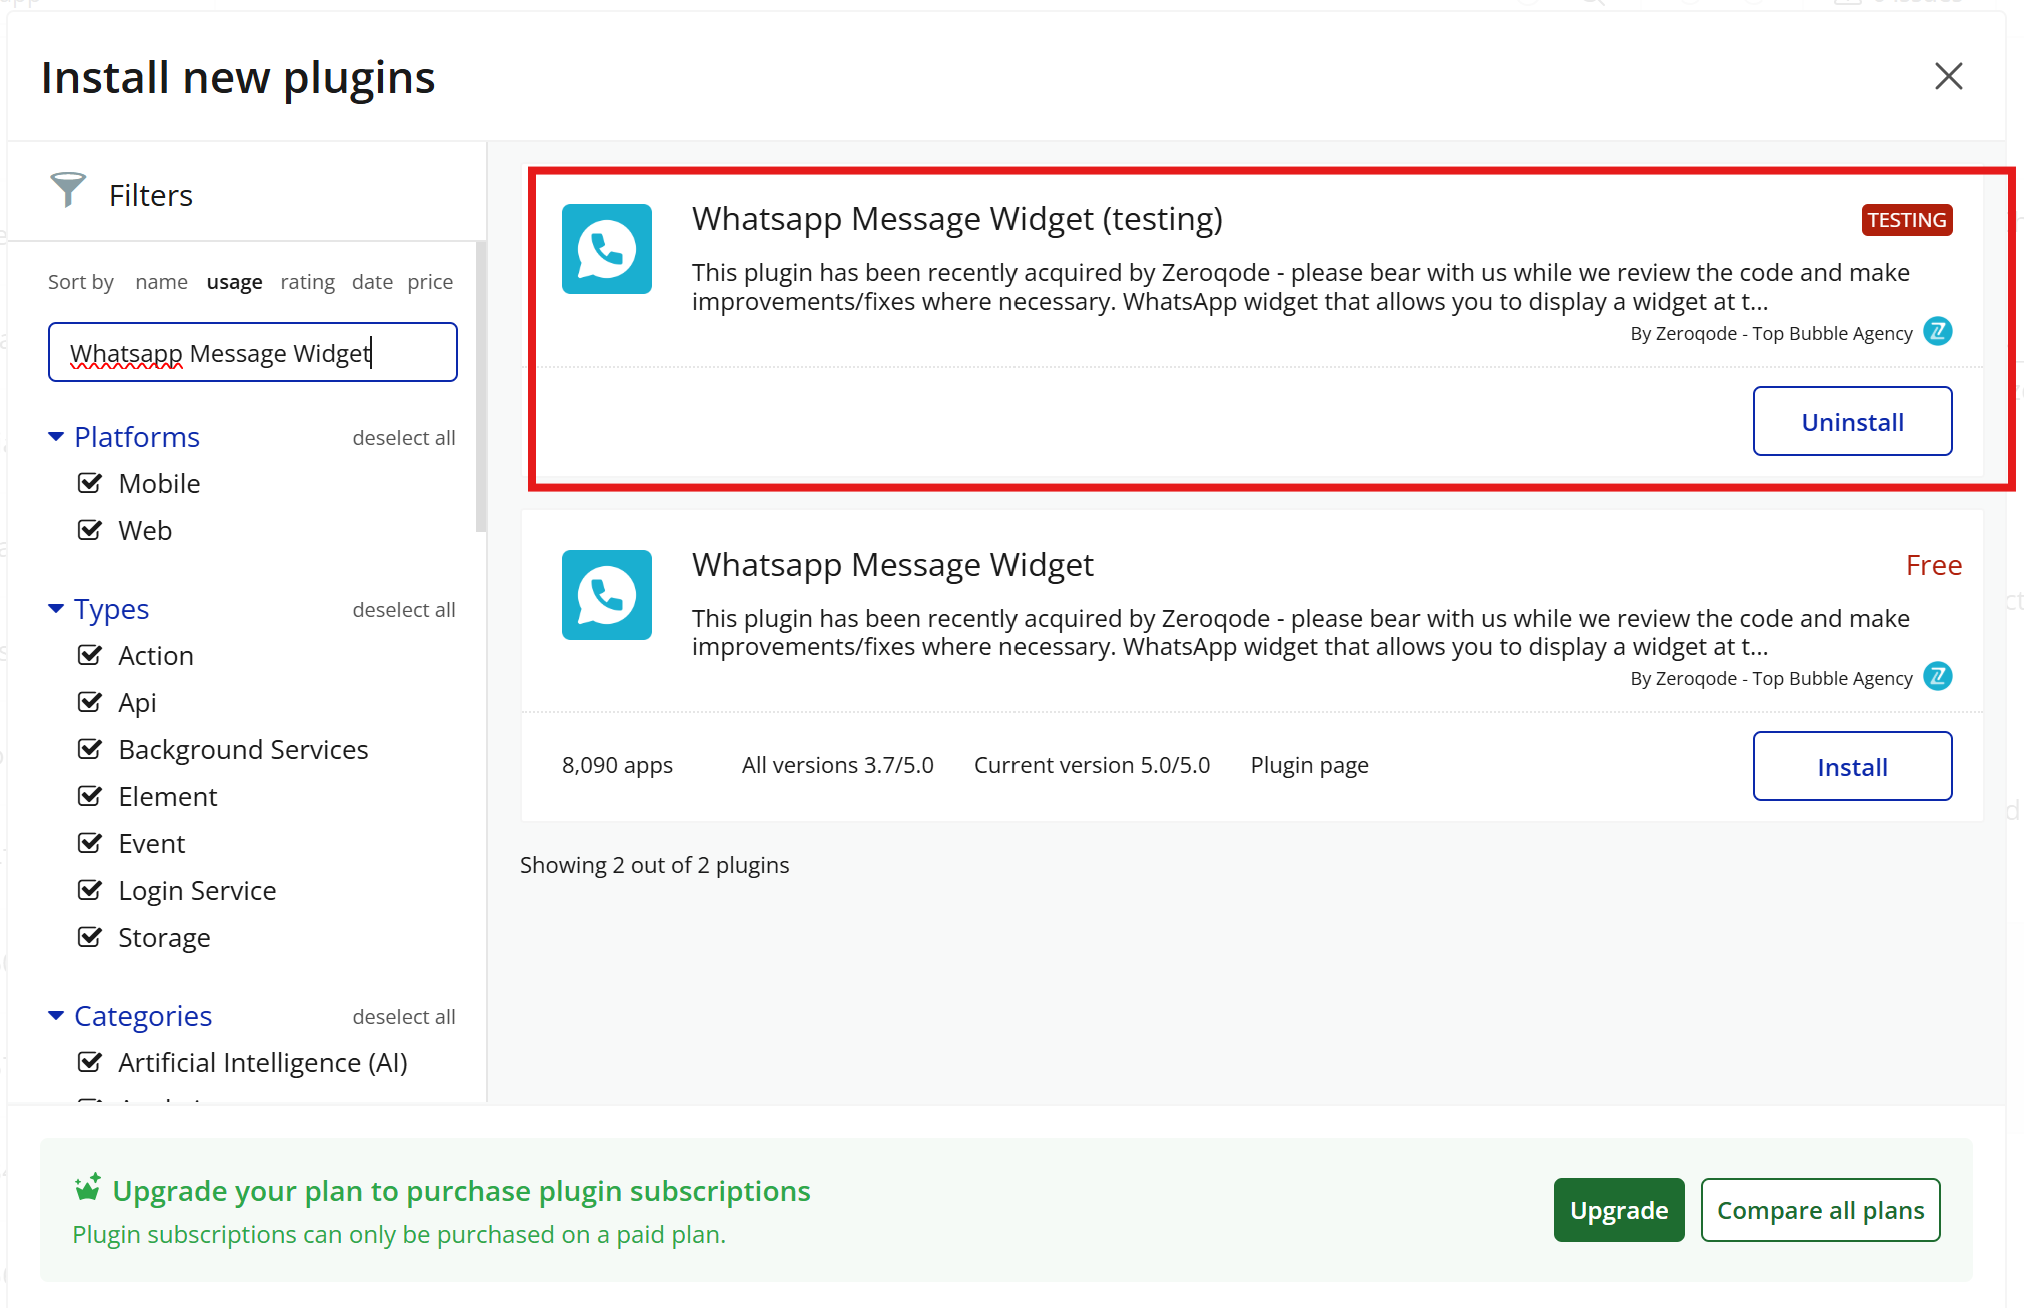Uncheck the Background Services type checkbox
The image size is (2024, 1308).
pyautogui.click(x=90, y=750)
